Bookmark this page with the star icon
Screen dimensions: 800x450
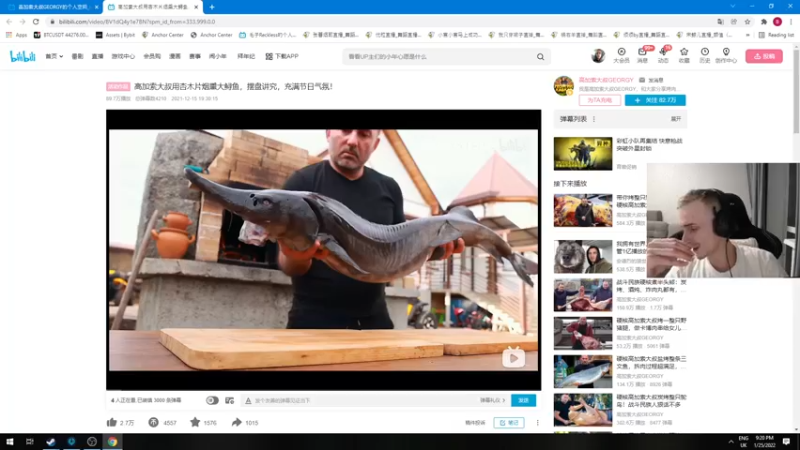tap(747, 21)
